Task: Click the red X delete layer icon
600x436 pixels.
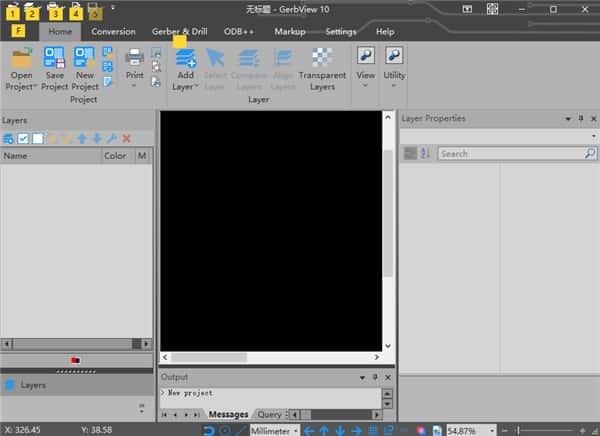Action: [x=126, y=138]
